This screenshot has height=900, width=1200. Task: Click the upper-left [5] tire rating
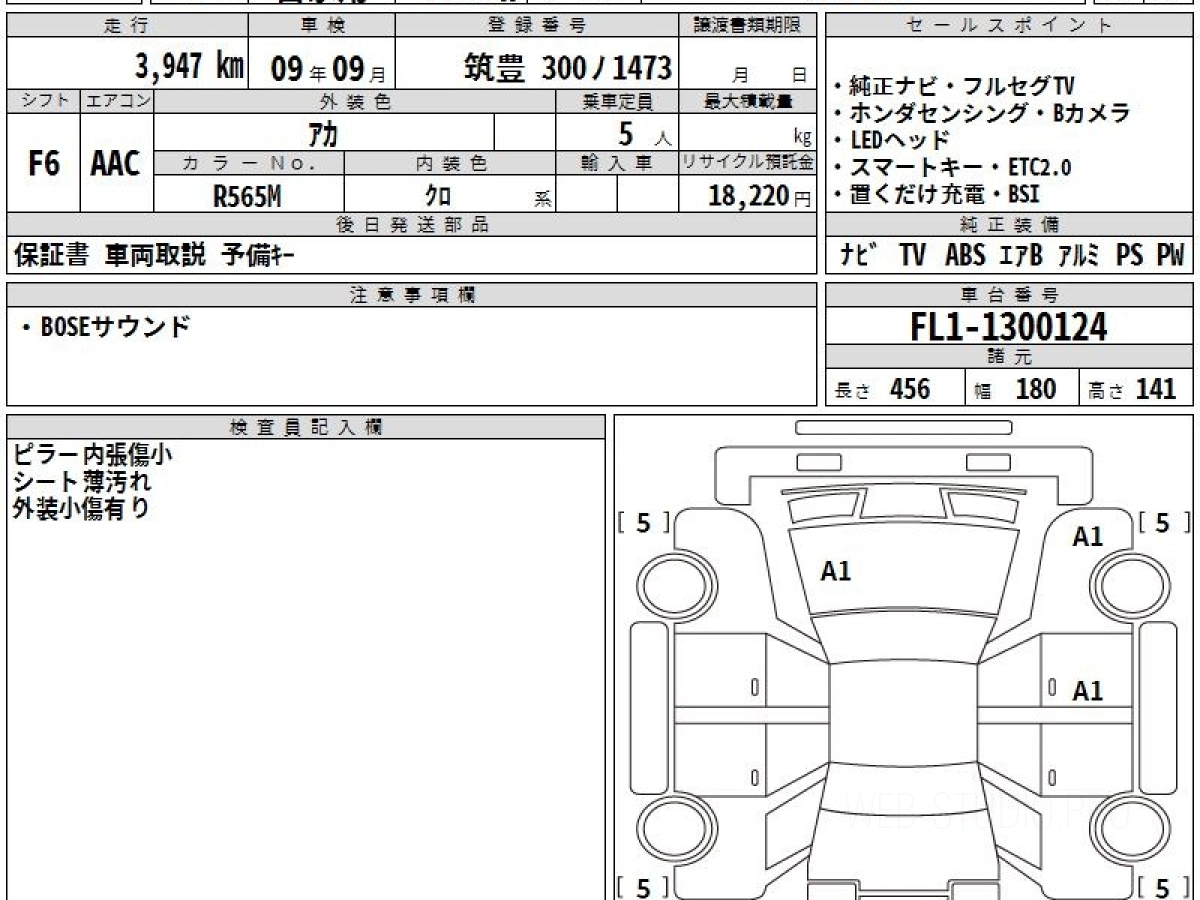click(643, 523)
